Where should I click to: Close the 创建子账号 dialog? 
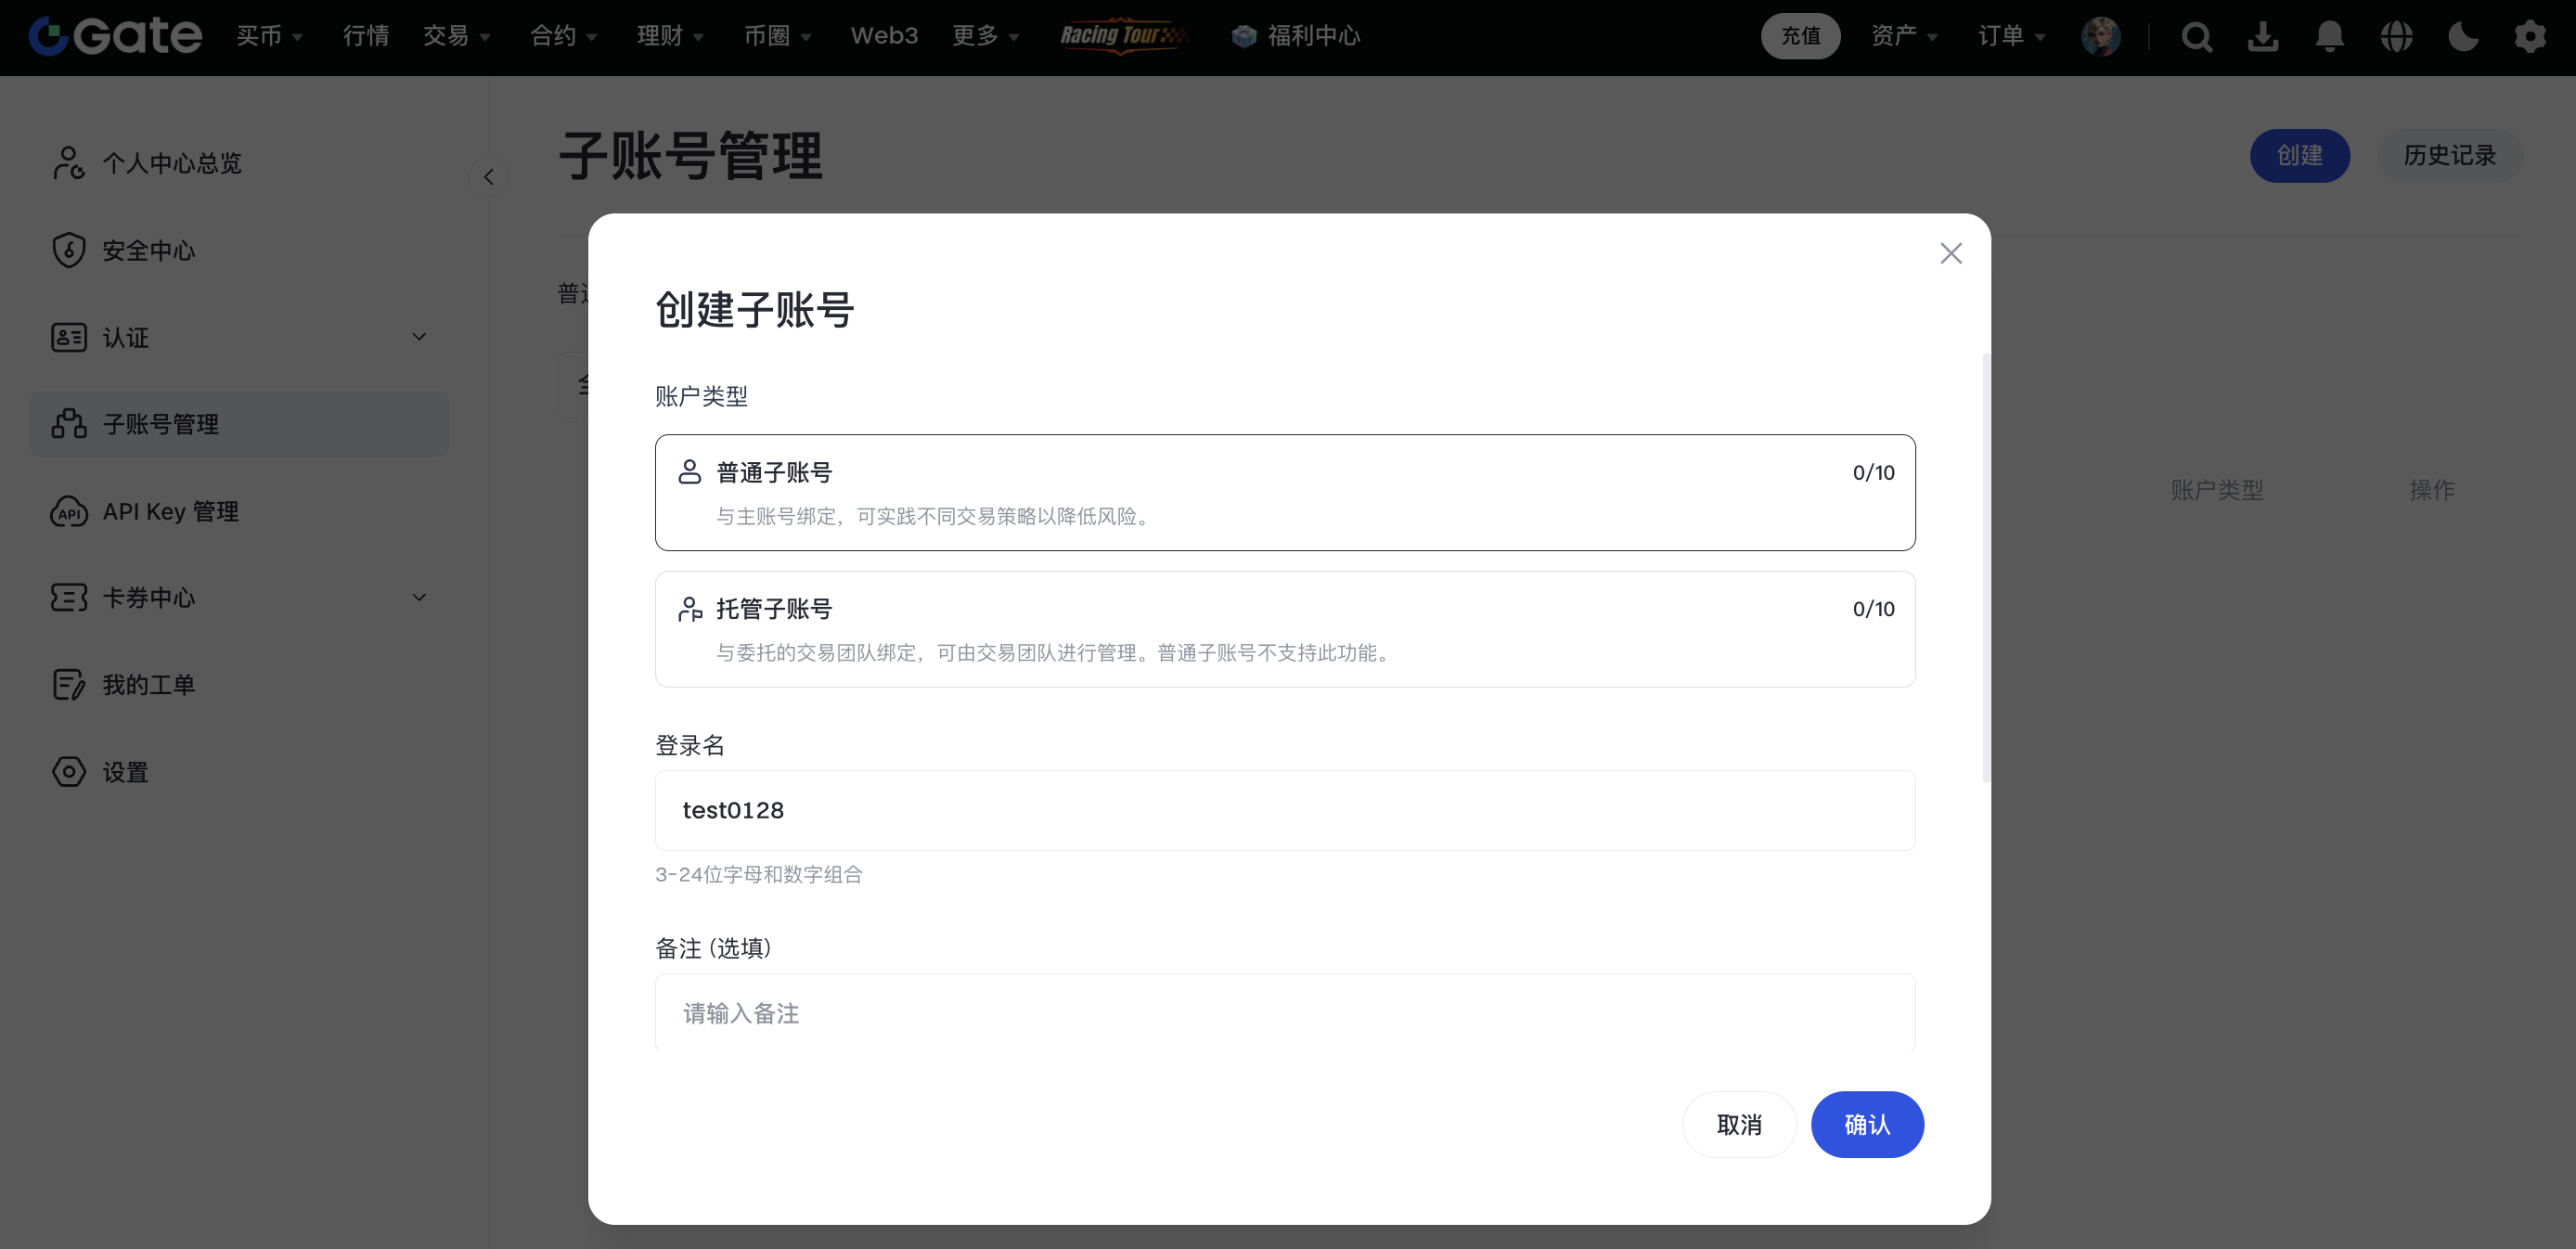click(x=1950, y=253)
